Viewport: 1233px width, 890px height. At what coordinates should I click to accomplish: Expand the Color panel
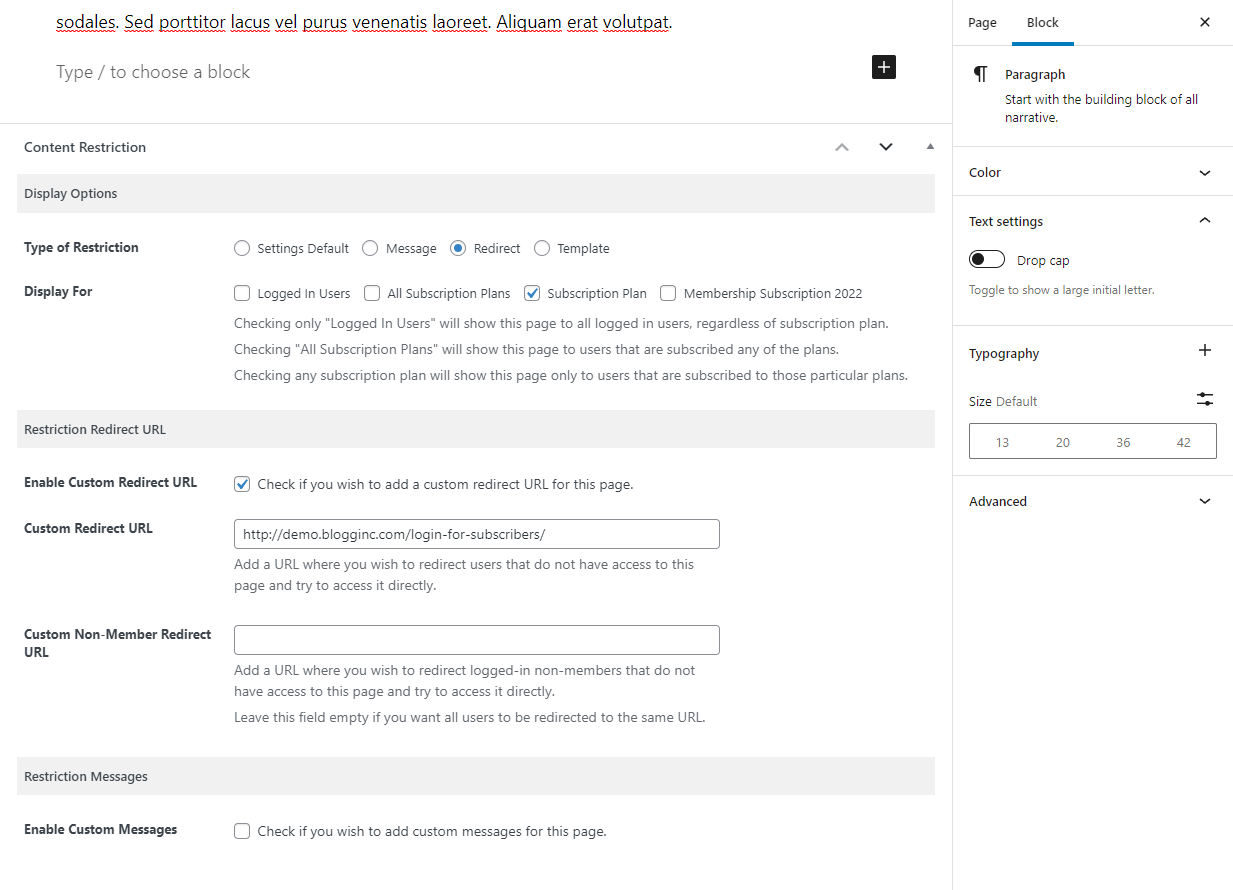[x=1092, y=172]
